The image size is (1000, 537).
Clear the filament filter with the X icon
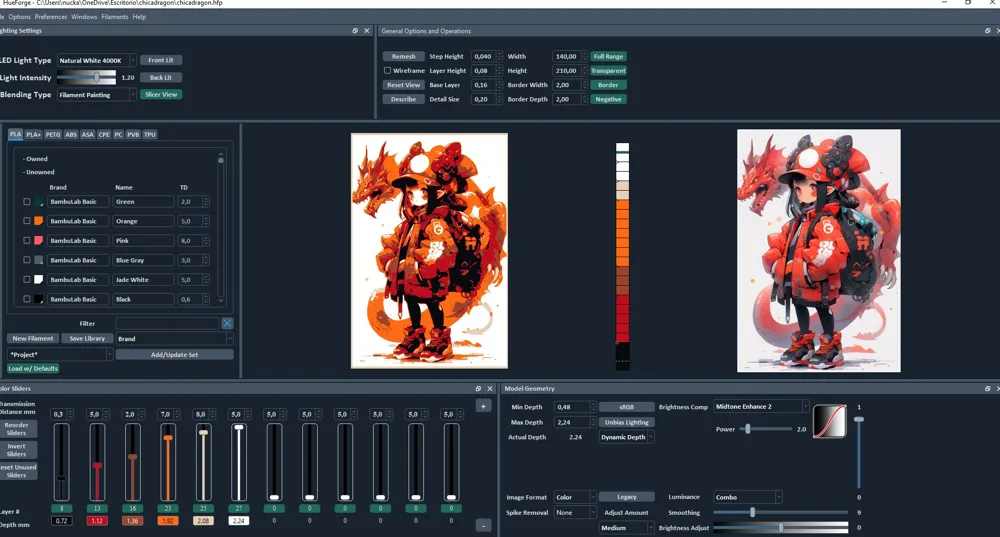(227, 323)
